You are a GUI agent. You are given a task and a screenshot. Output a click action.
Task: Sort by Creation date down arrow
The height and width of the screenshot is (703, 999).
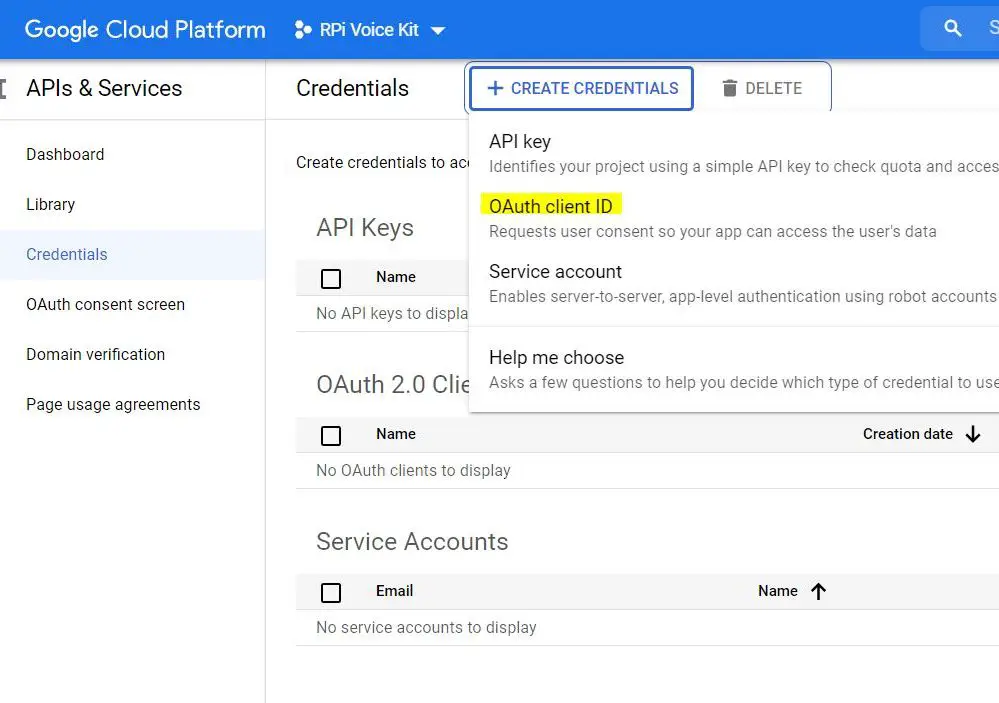pos(973,434)
